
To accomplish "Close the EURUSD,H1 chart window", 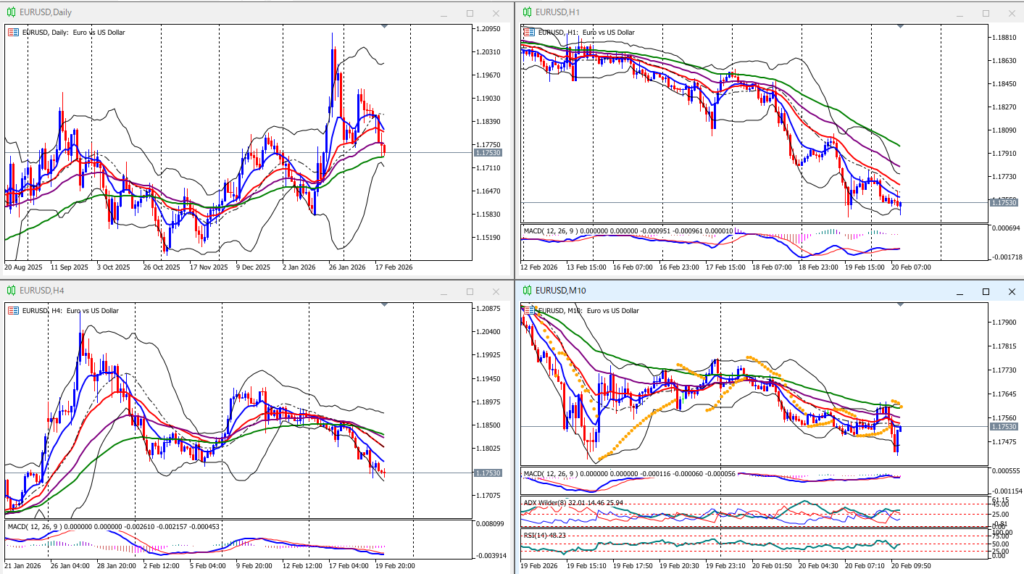I will pos(1008,12).
